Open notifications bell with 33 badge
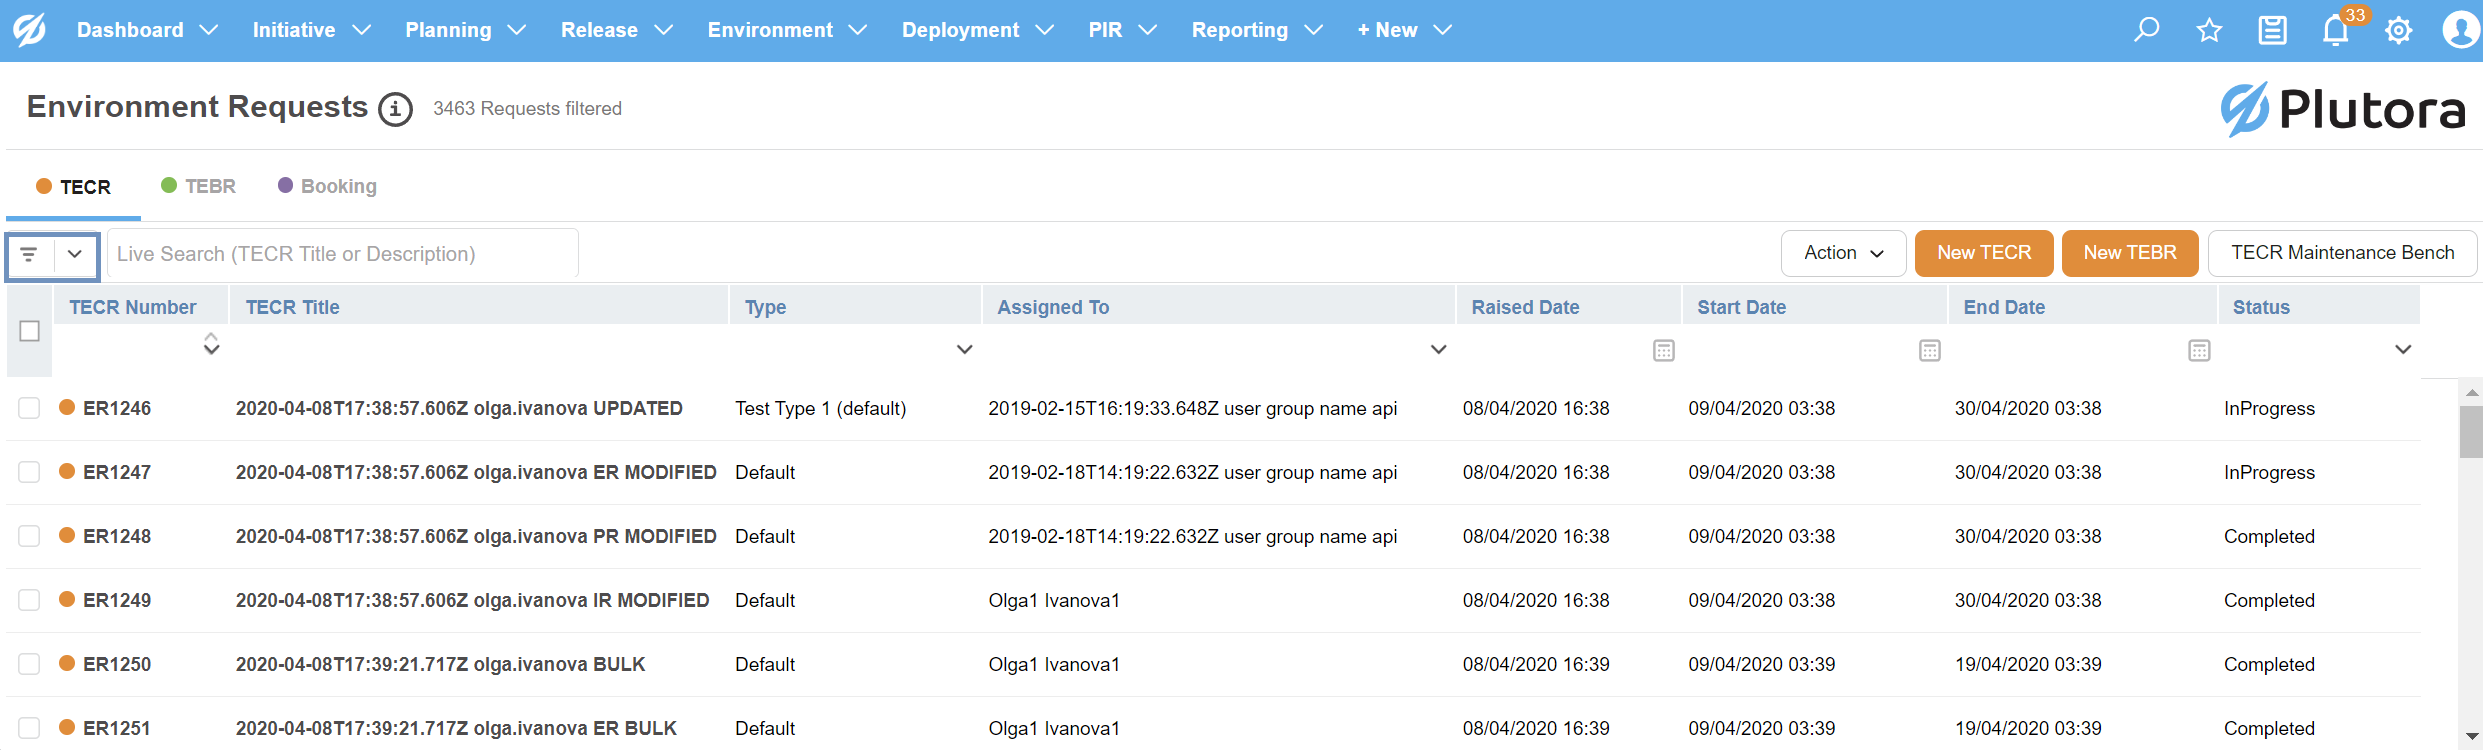The height and width of the screenshot is (750, 2483). pos(2335,30)
